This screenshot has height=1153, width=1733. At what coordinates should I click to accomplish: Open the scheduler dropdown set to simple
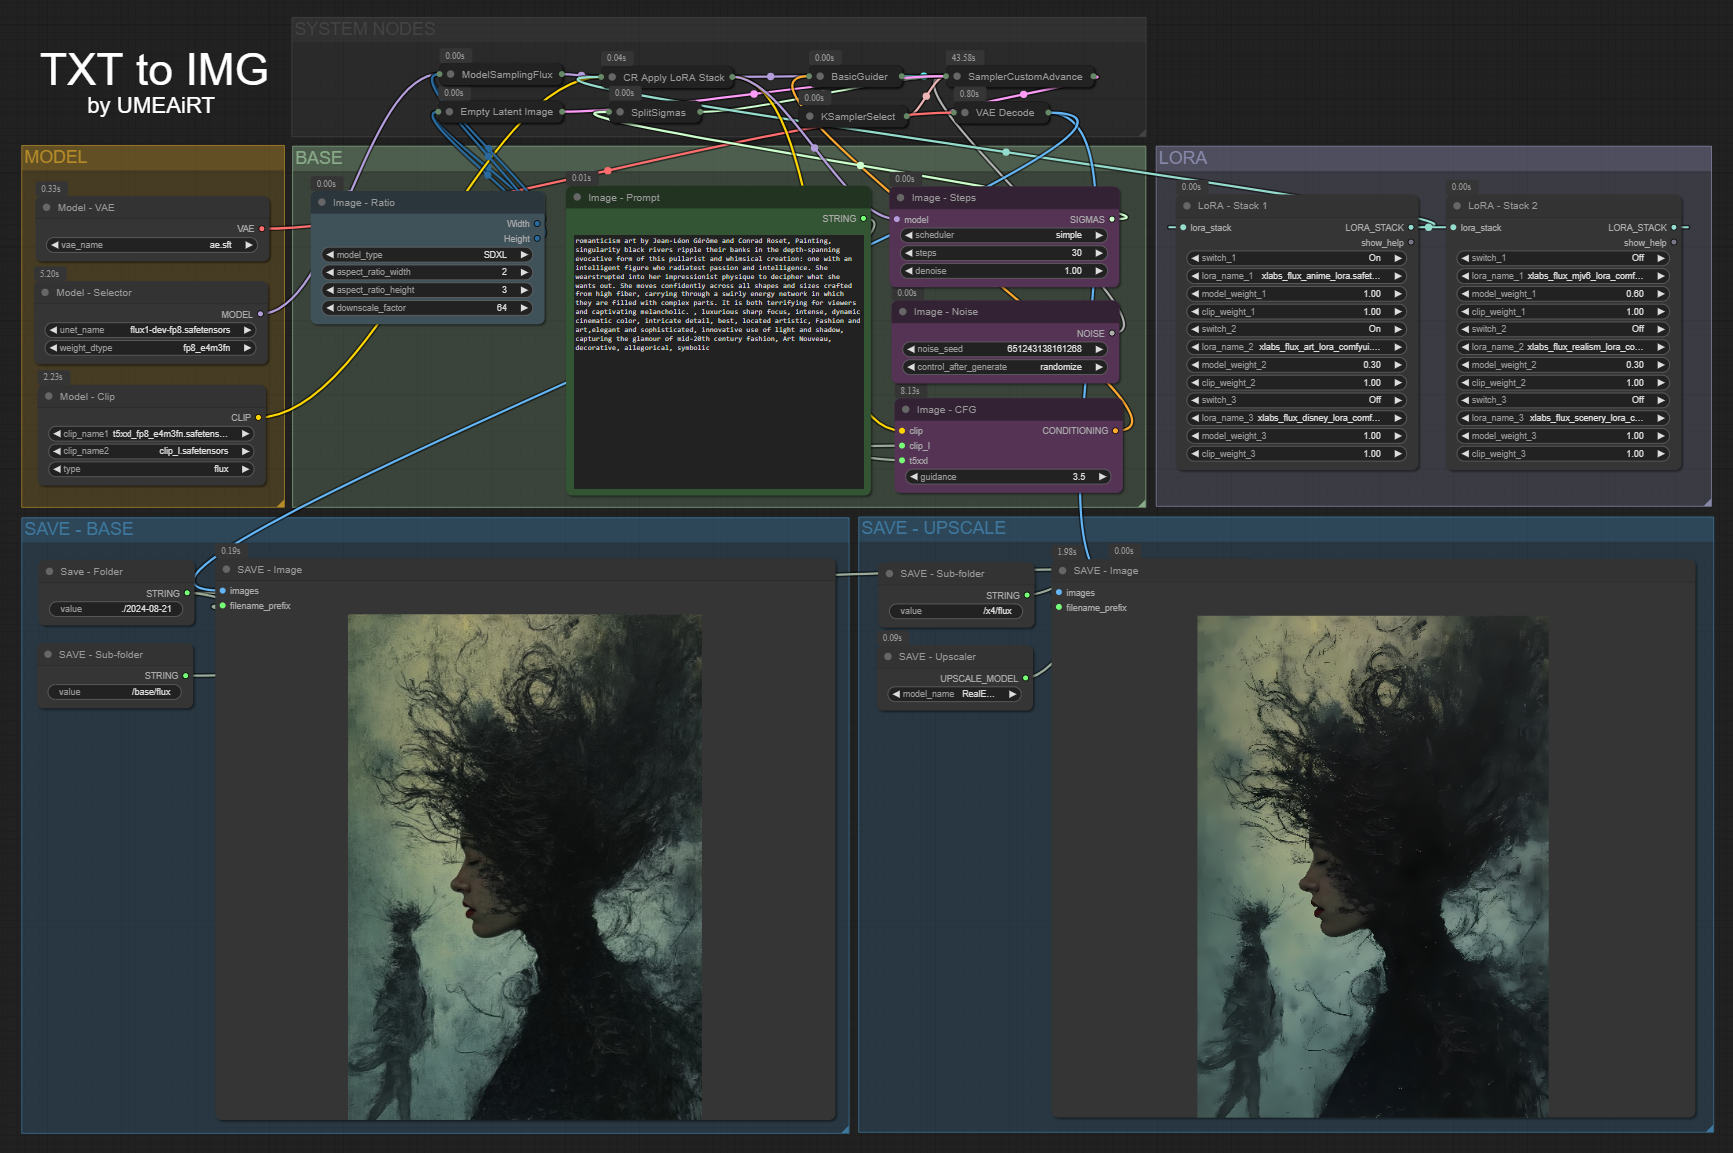click(x=1004, y=235)
